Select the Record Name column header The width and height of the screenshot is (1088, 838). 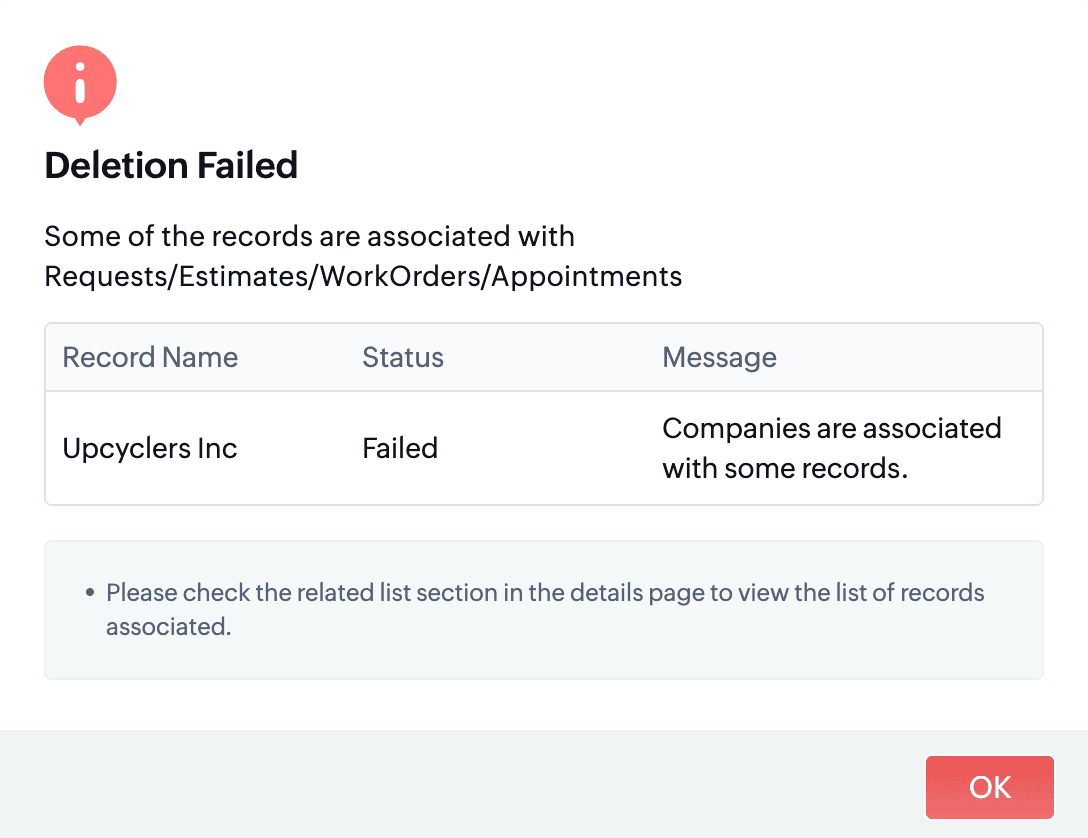(150, 357)
